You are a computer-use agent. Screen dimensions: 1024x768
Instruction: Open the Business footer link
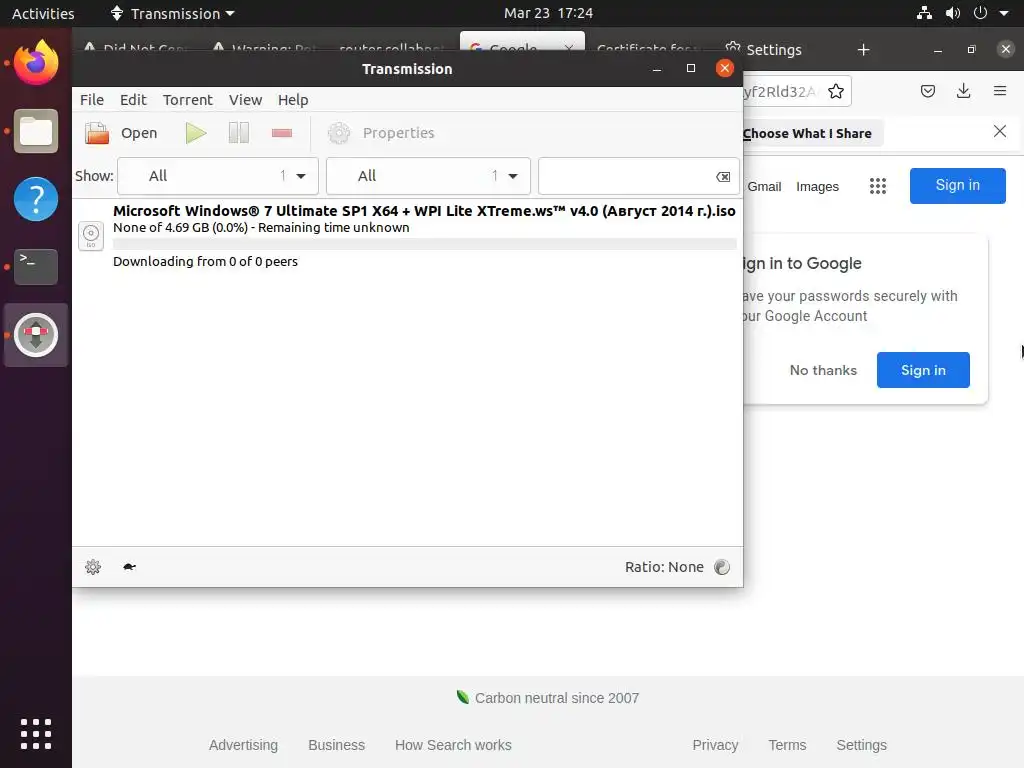[336, 745]
